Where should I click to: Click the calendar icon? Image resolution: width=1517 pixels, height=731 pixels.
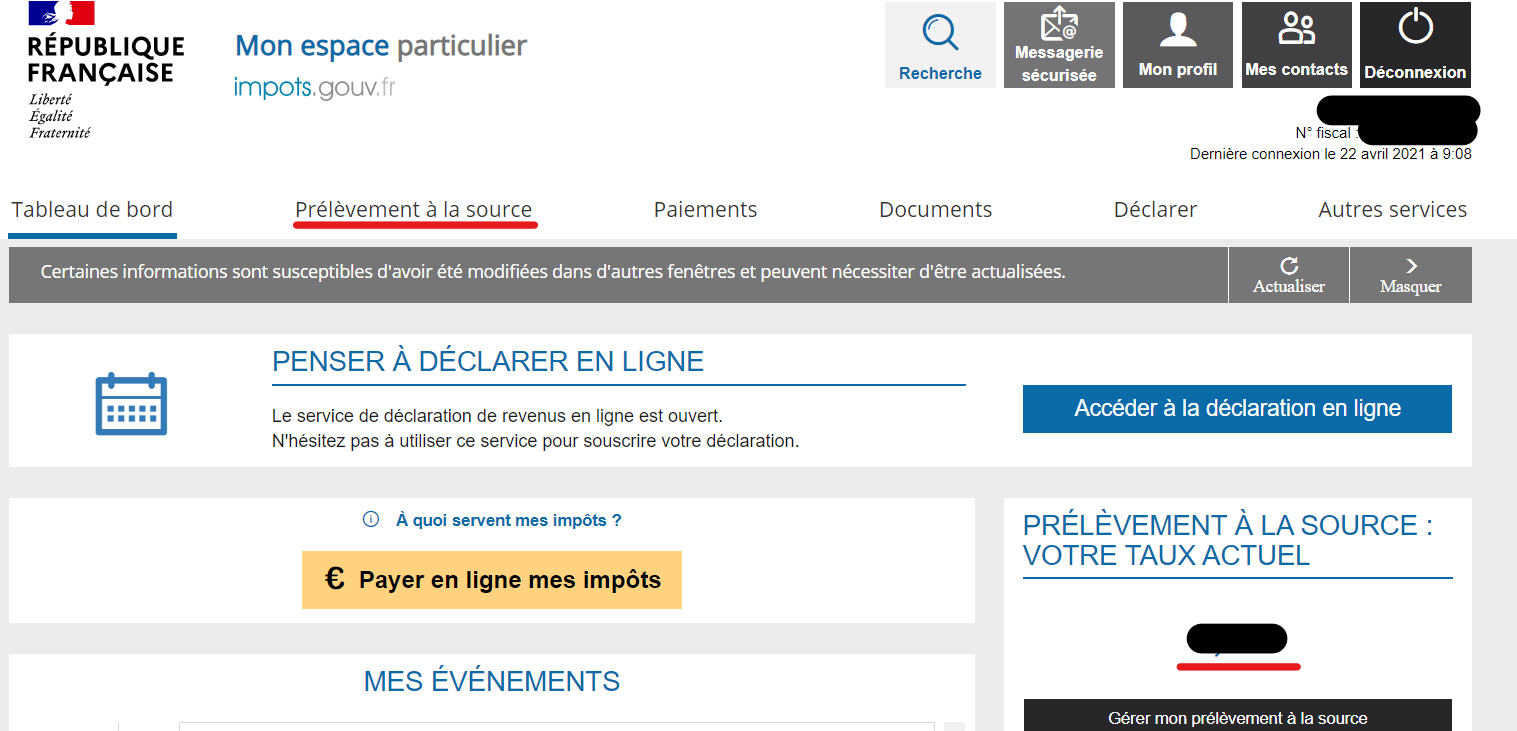(131, 403)
